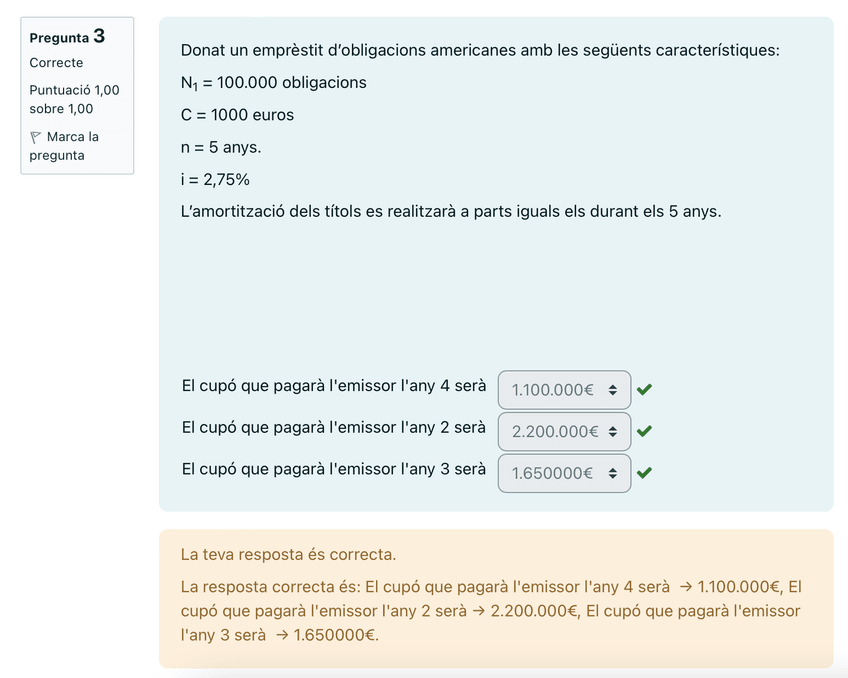Image resolution: width=848 pixels, height=678 pixels.
Task: Open the 1.100.000€ dropdown for any 4
Action: click(564, 390)
